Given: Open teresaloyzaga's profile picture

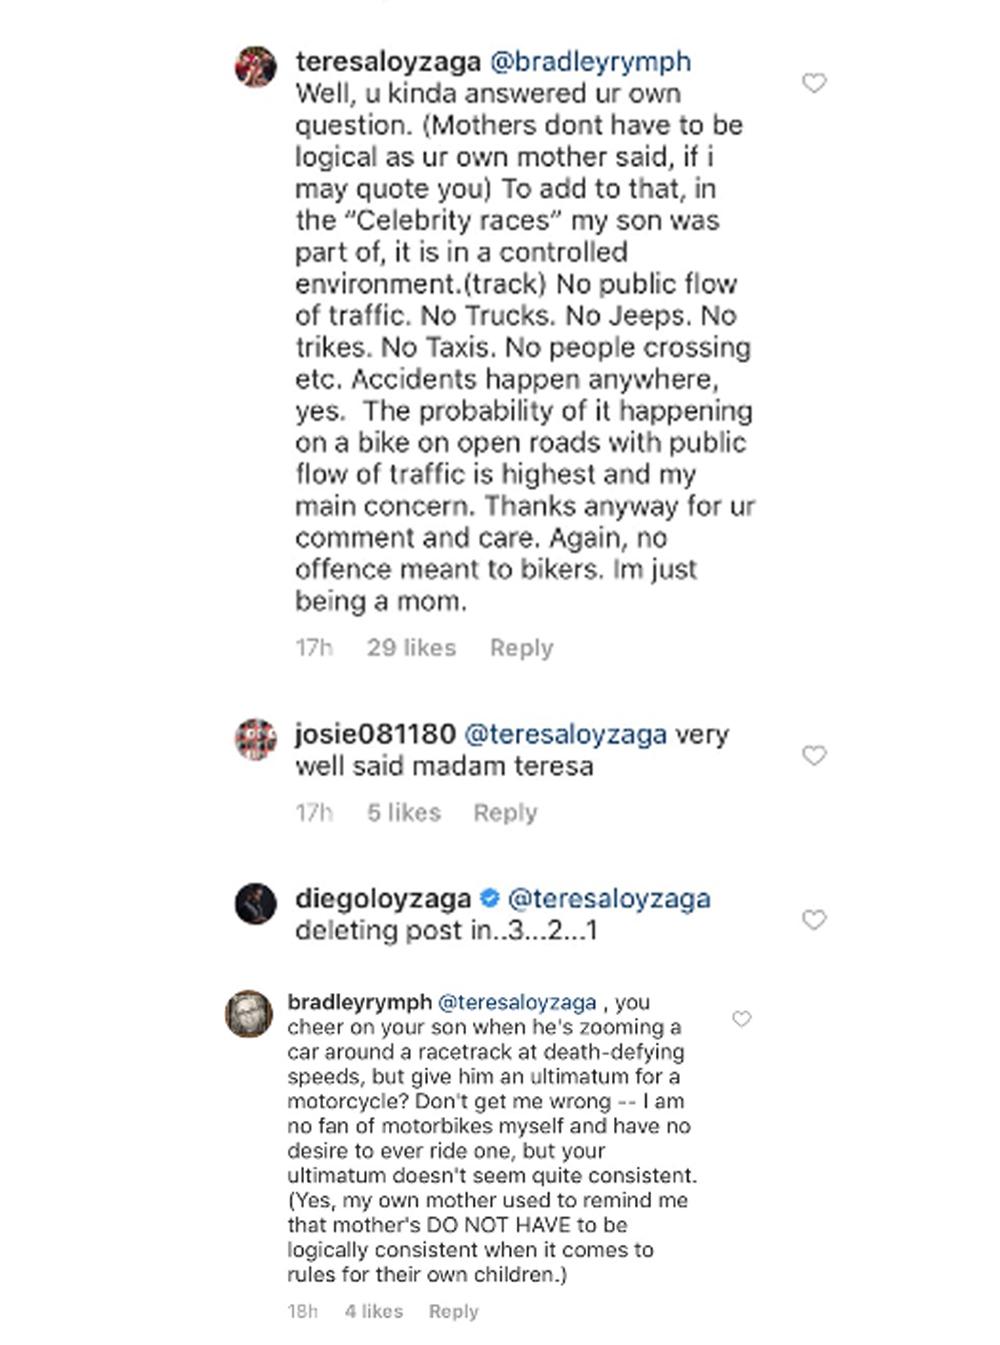Looking at the screenshot, I should 255,67.
